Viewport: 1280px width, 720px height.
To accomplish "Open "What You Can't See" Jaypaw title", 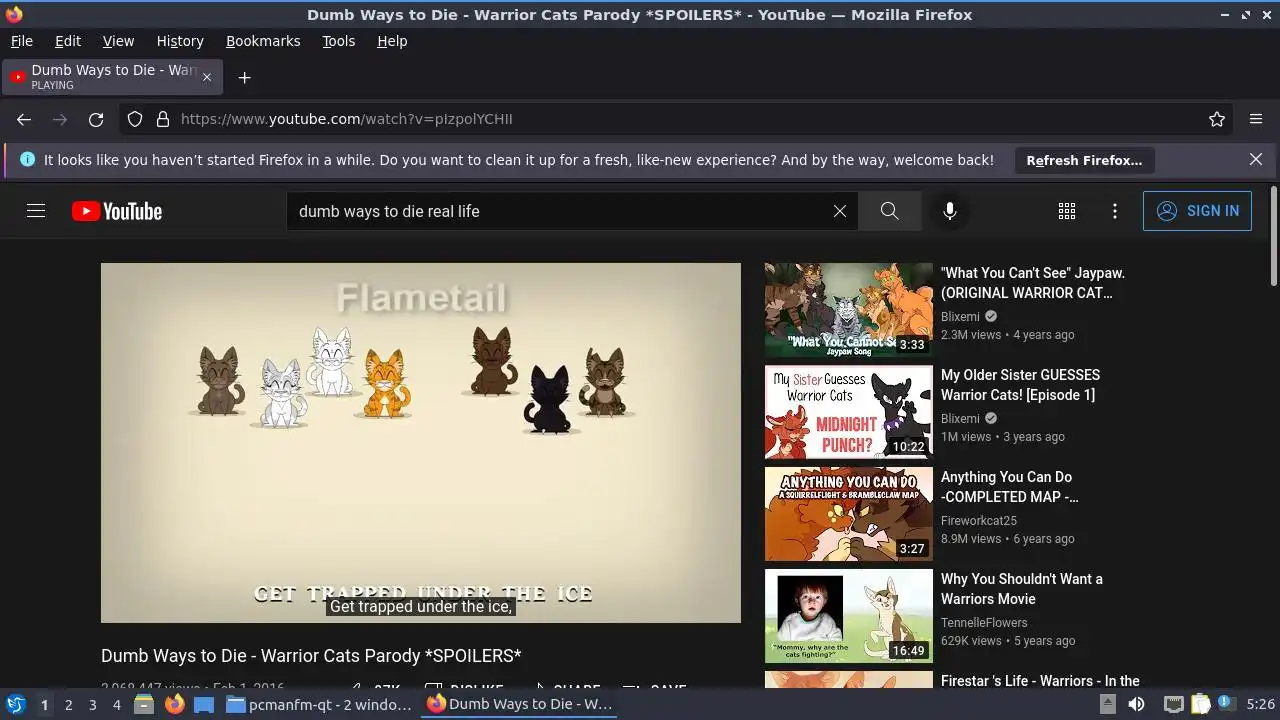I will point(1033,283).
